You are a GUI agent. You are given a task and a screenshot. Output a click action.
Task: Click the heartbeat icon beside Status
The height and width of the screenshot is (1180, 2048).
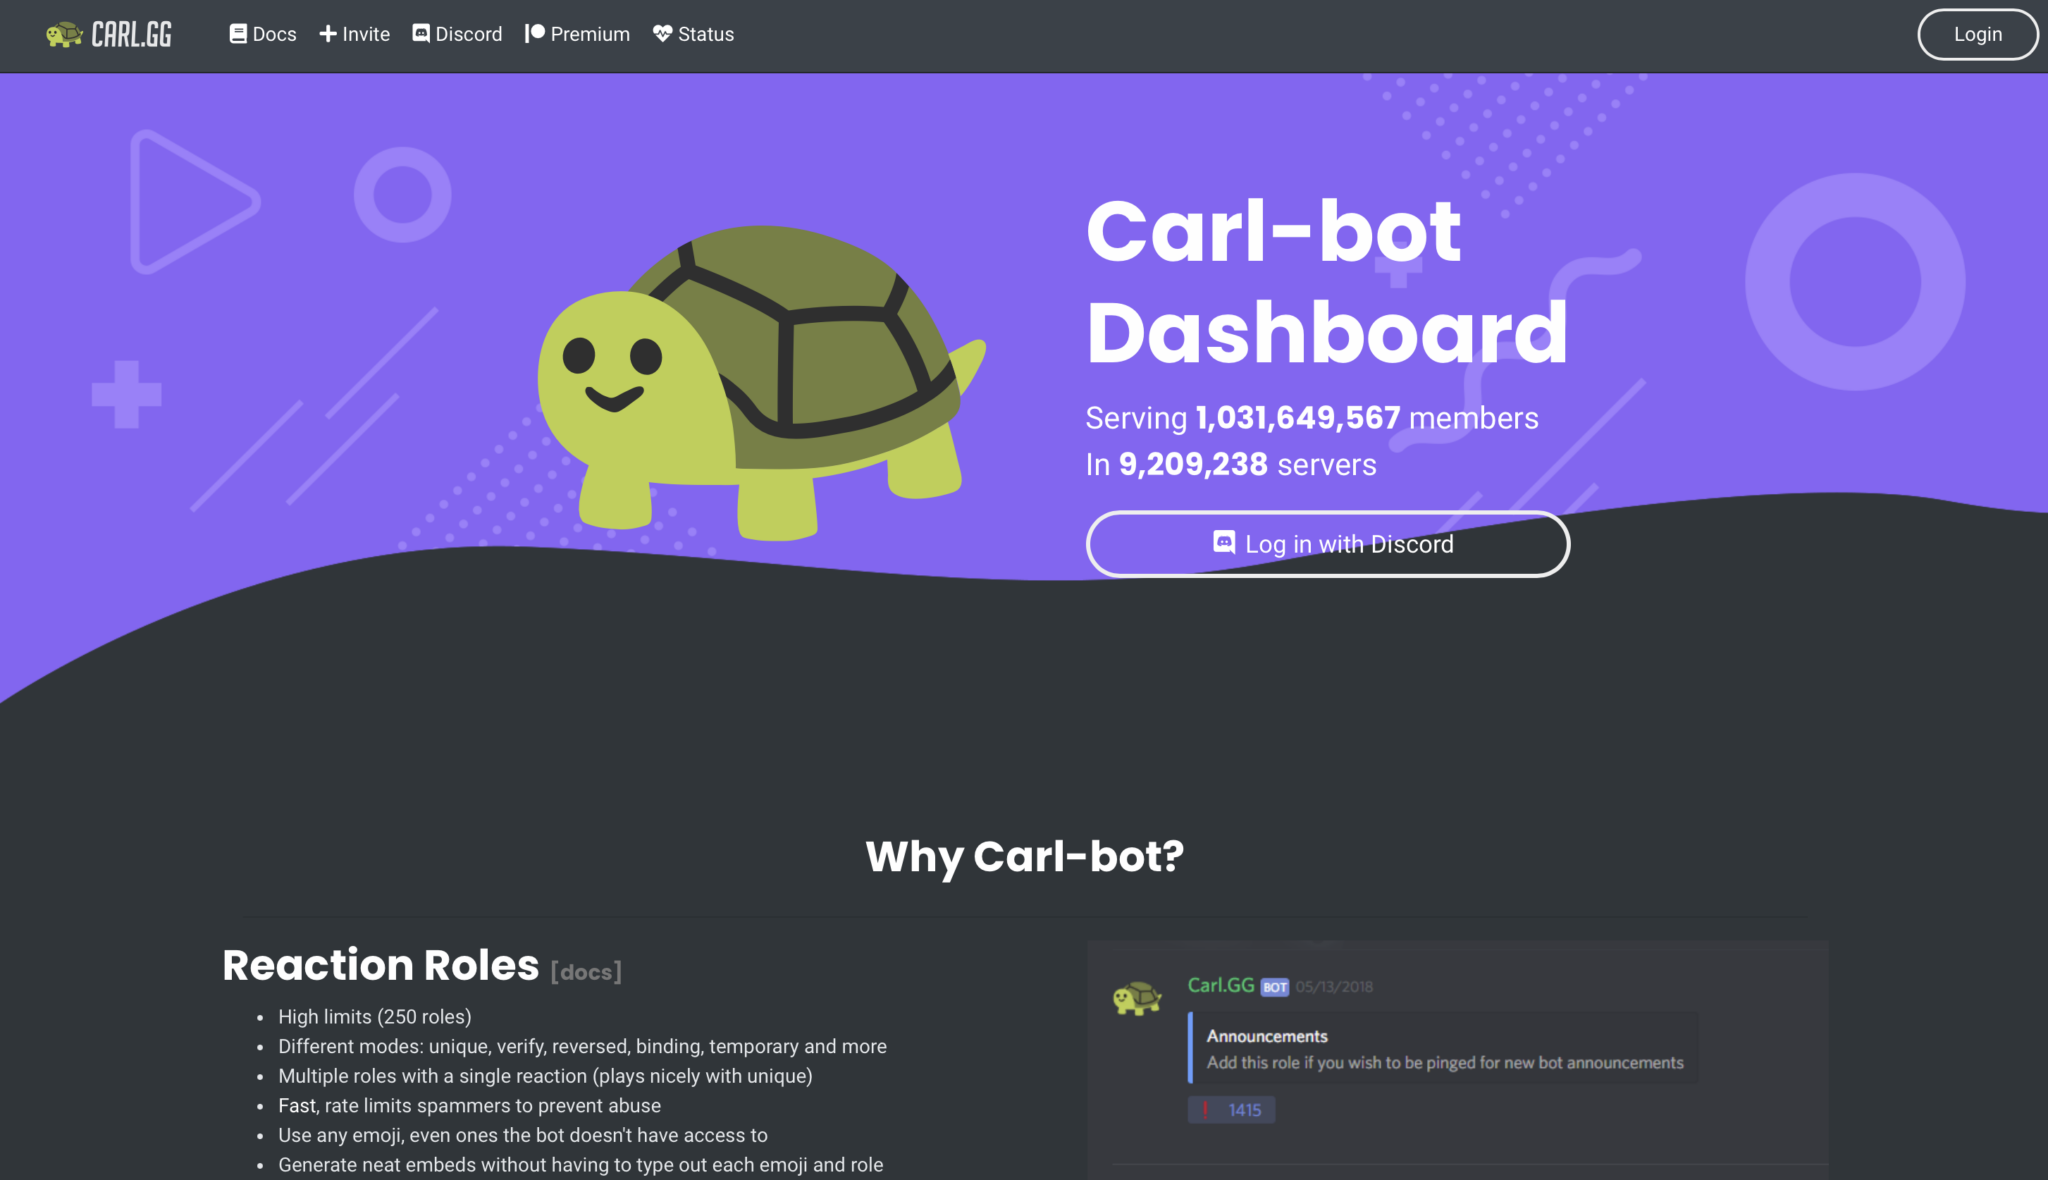pos(662,33)
